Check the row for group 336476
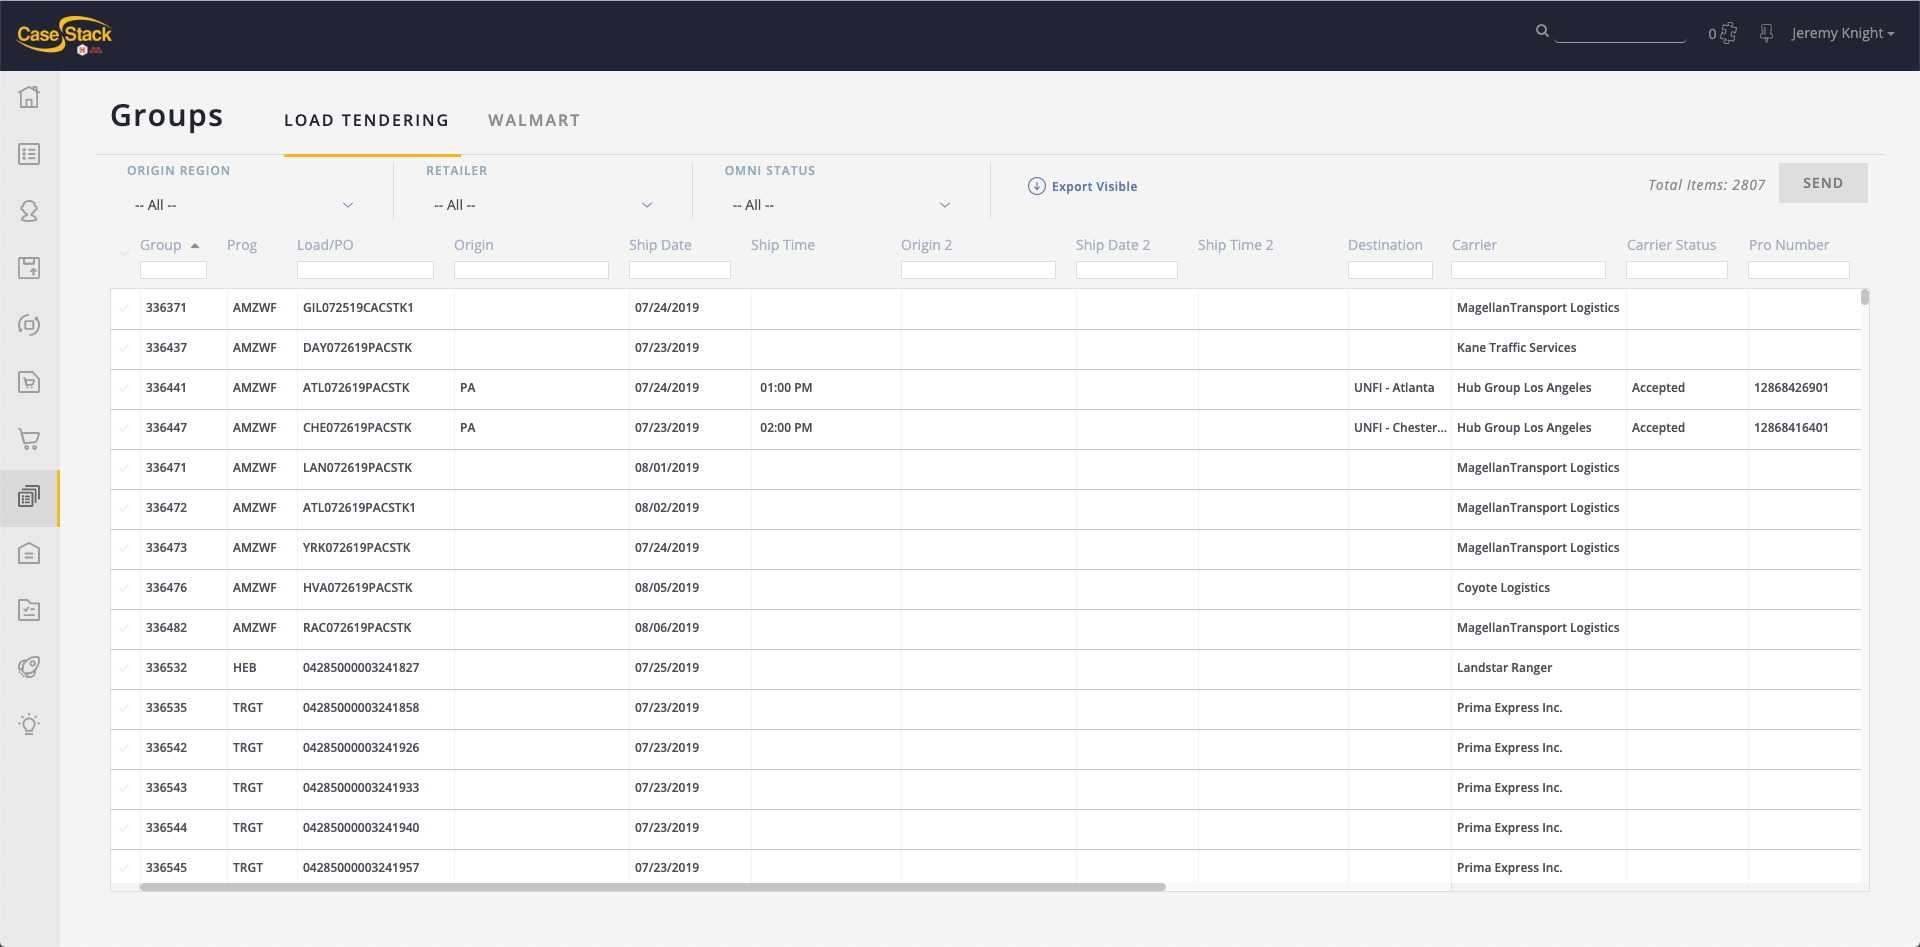Viewport: 1920px width, 947px height. click(x=124, y=588)
